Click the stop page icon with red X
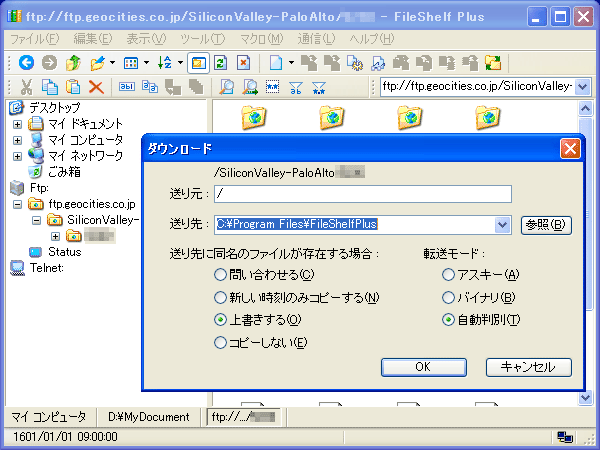The image size is (600, 450). click(x=243, y=63)
